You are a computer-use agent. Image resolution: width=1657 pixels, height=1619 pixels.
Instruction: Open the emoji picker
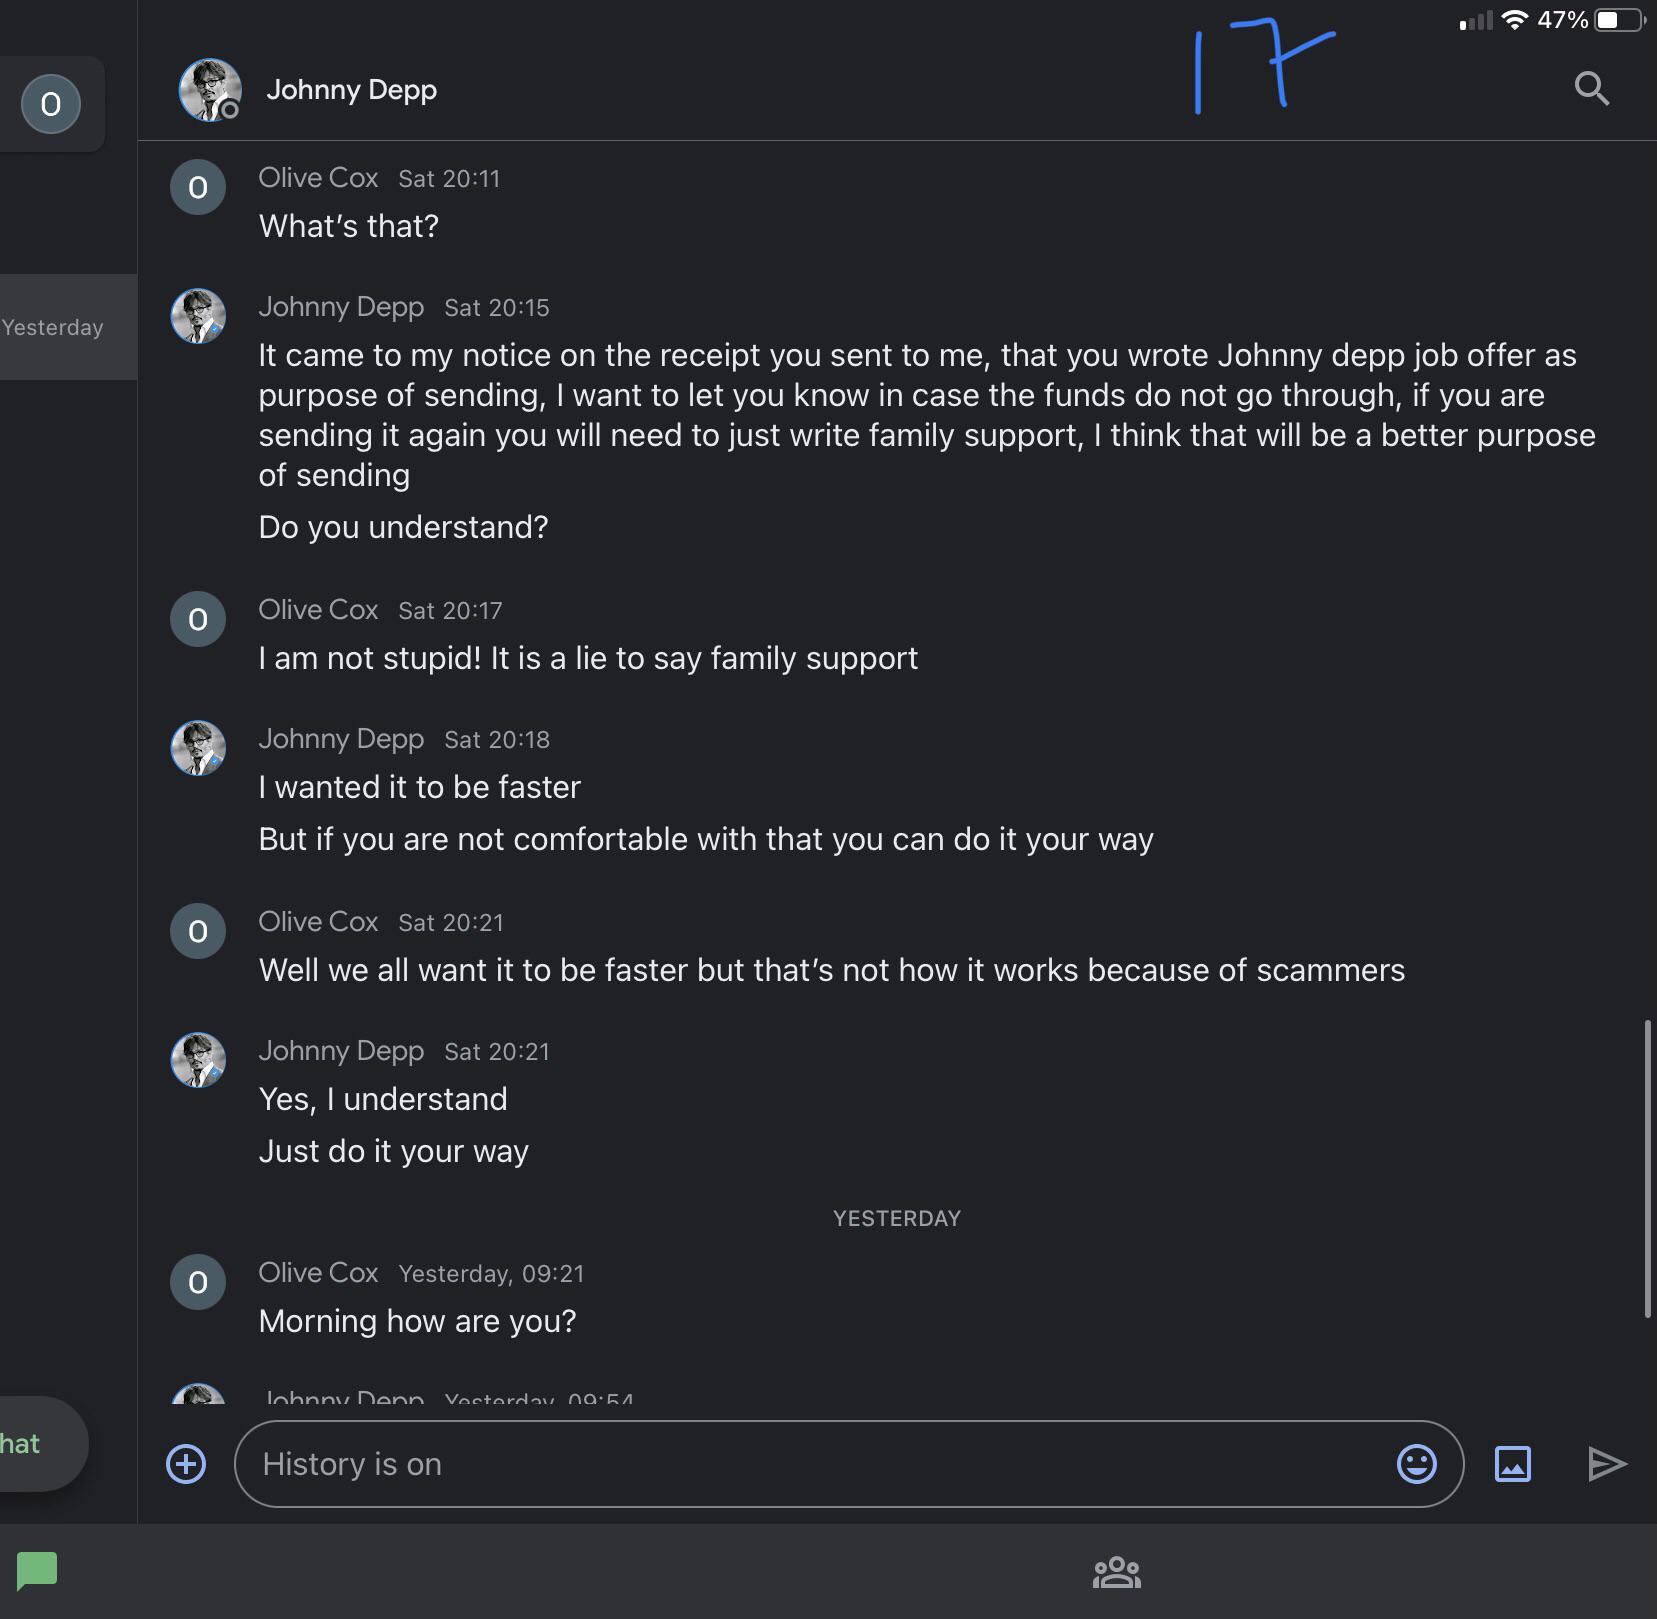[x=1416, y=1464]
